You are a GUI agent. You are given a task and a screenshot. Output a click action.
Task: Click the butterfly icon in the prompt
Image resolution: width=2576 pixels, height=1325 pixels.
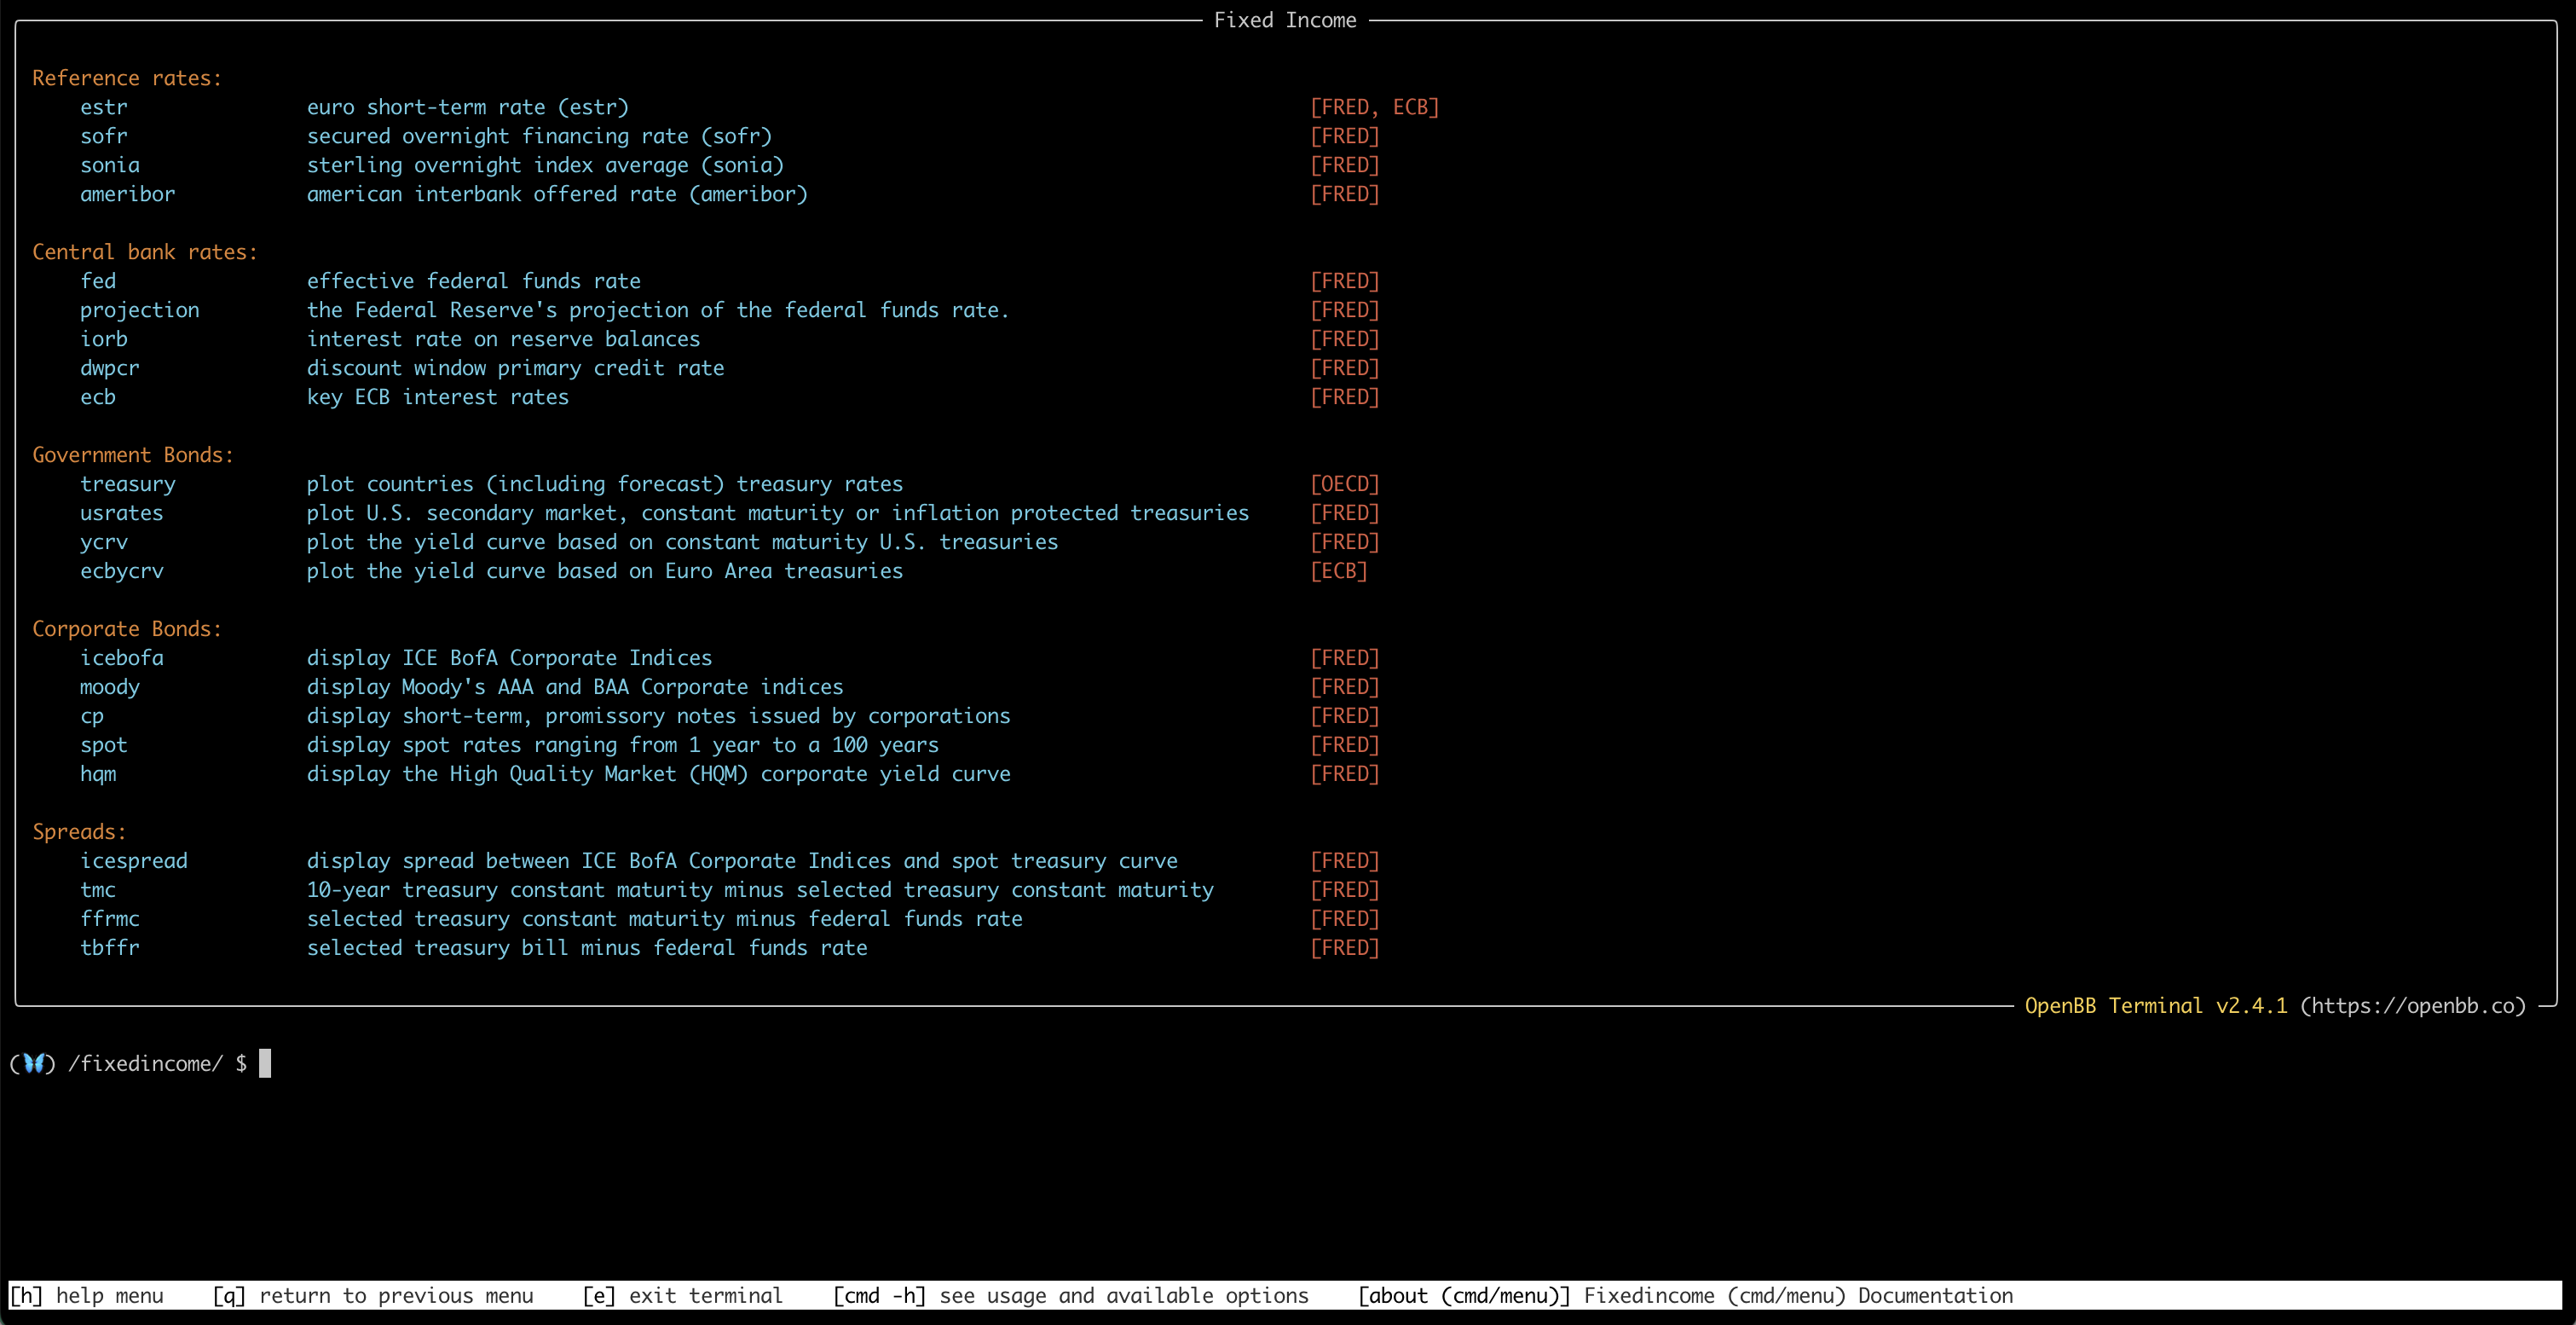coord(33,1063)
